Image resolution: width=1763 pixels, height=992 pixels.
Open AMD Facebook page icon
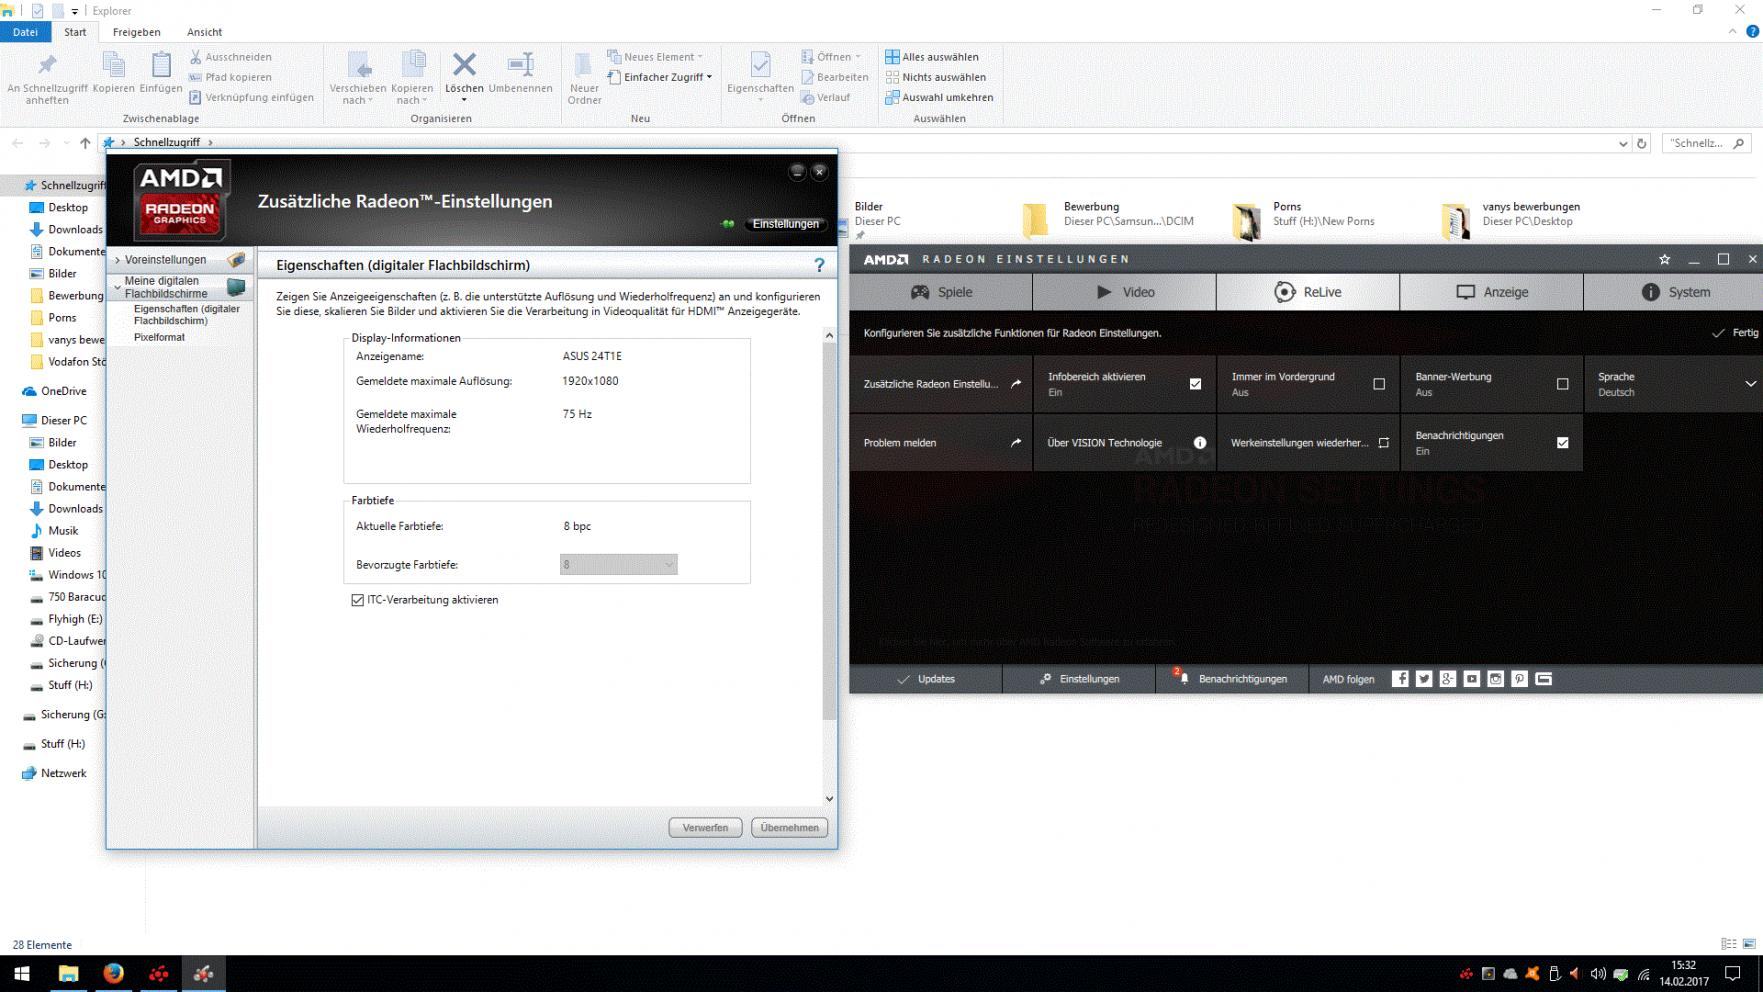point(1400,679)
